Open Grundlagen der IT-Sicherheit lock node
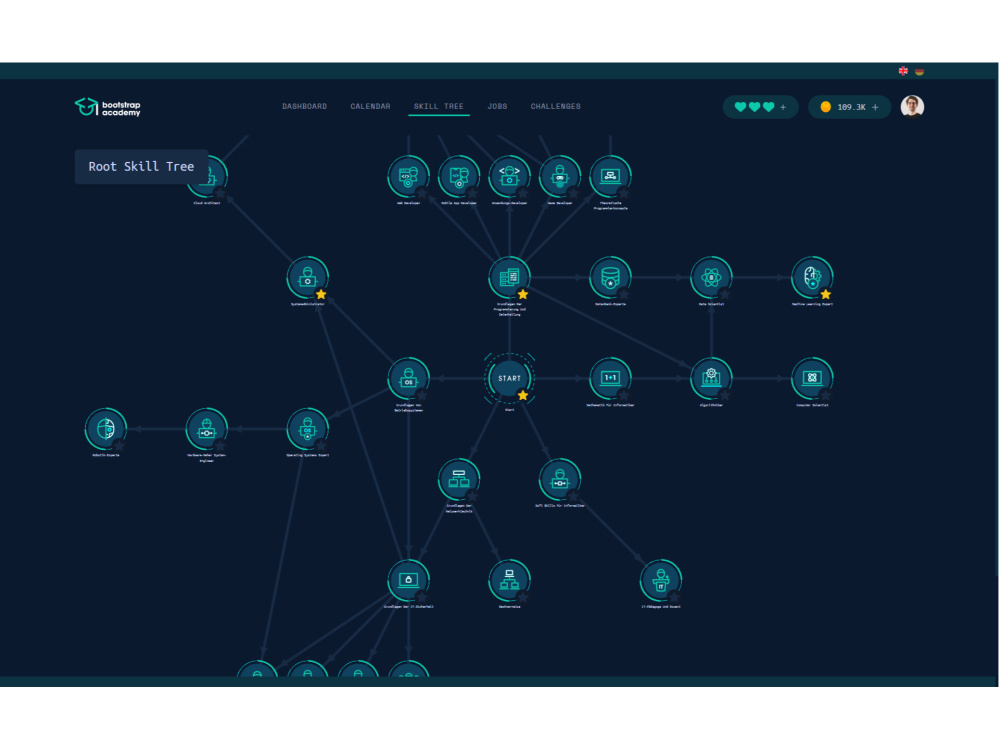 408,580
